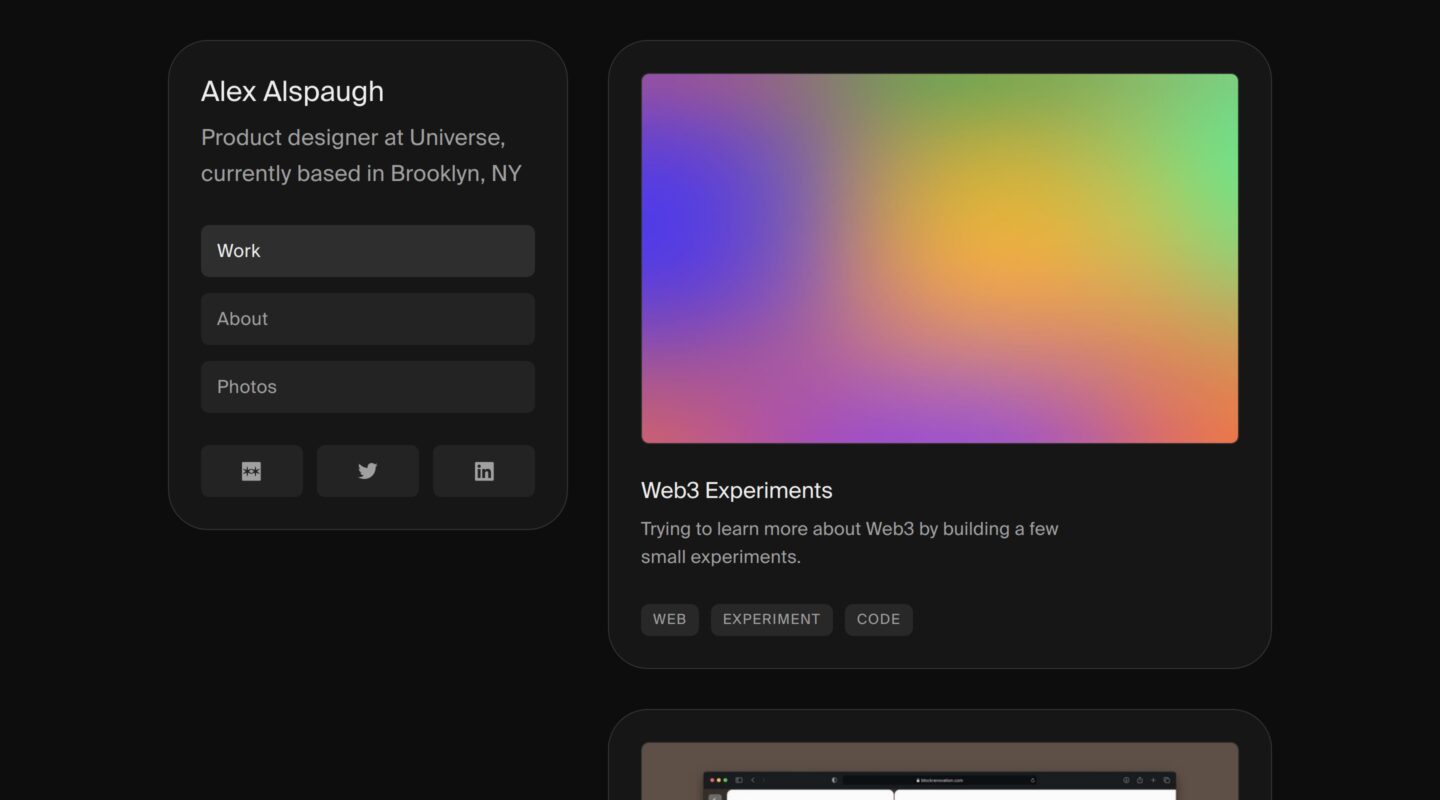1440x800 pixels.
Task: Click reload icon in mockup address bar
Action: (1032, 780)
